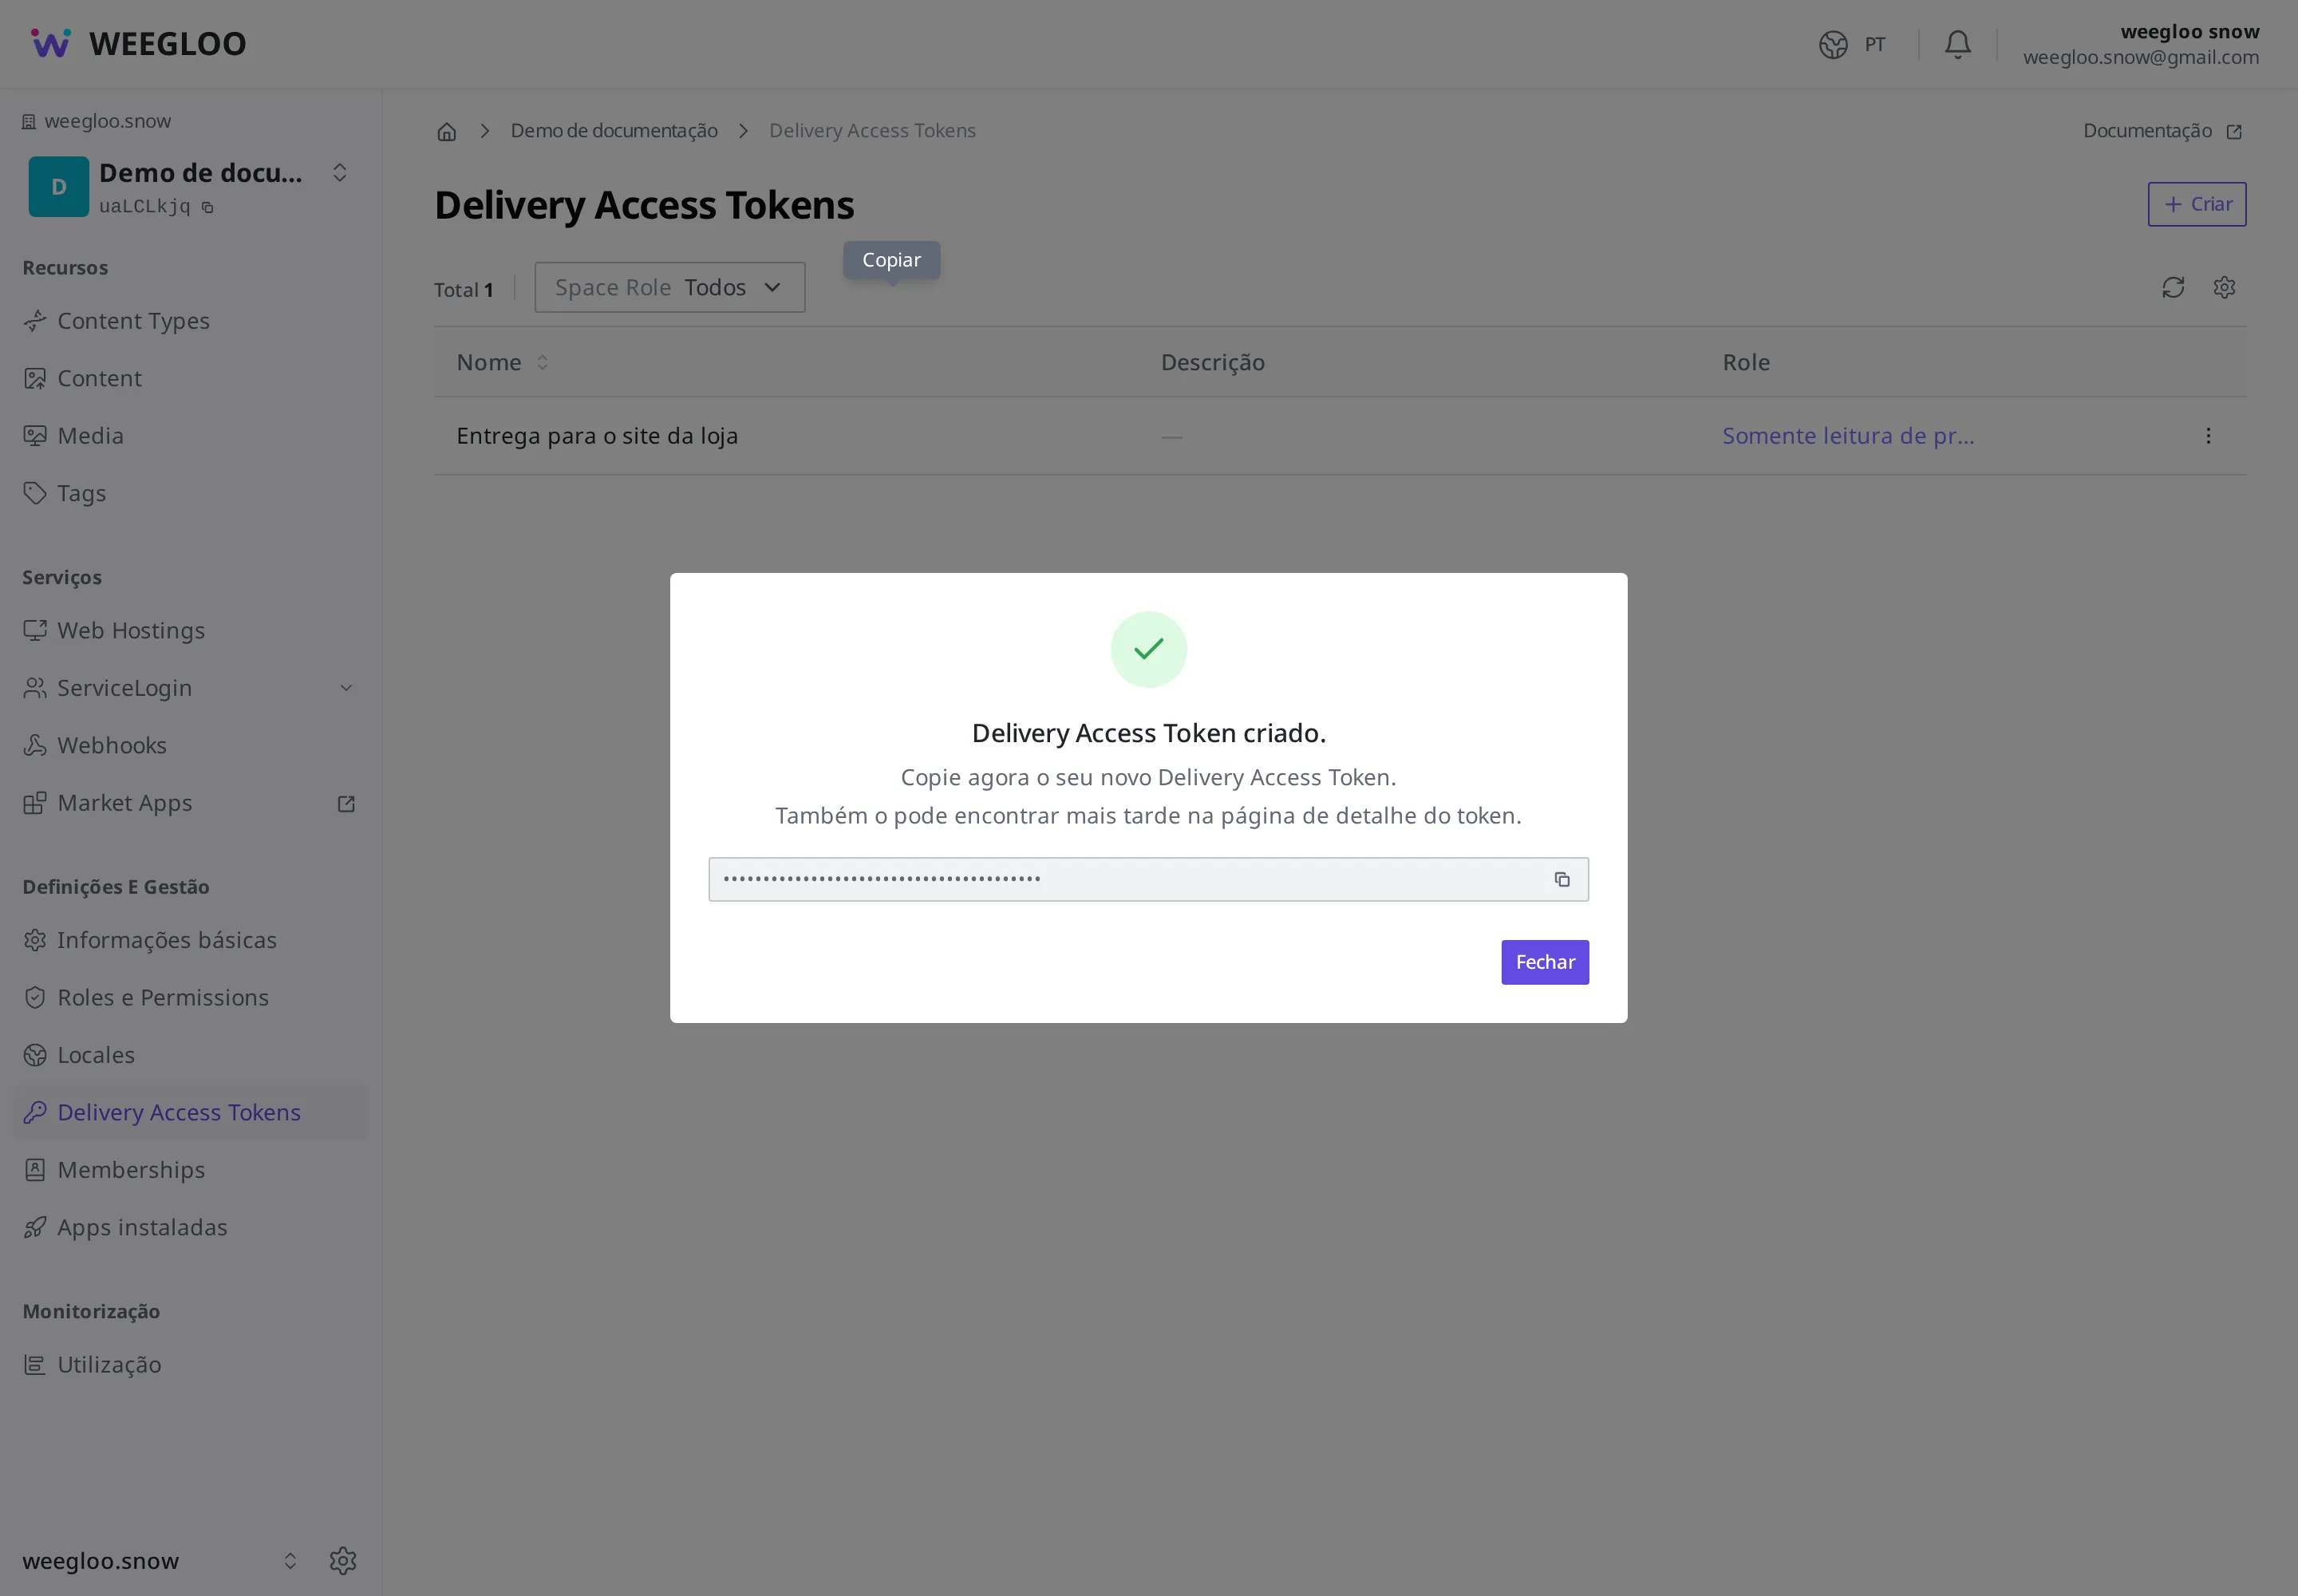Click the Media image icon
The width and height of the screenshot is (2298, 1596).
pyautogui.click(x=35, y=436)
